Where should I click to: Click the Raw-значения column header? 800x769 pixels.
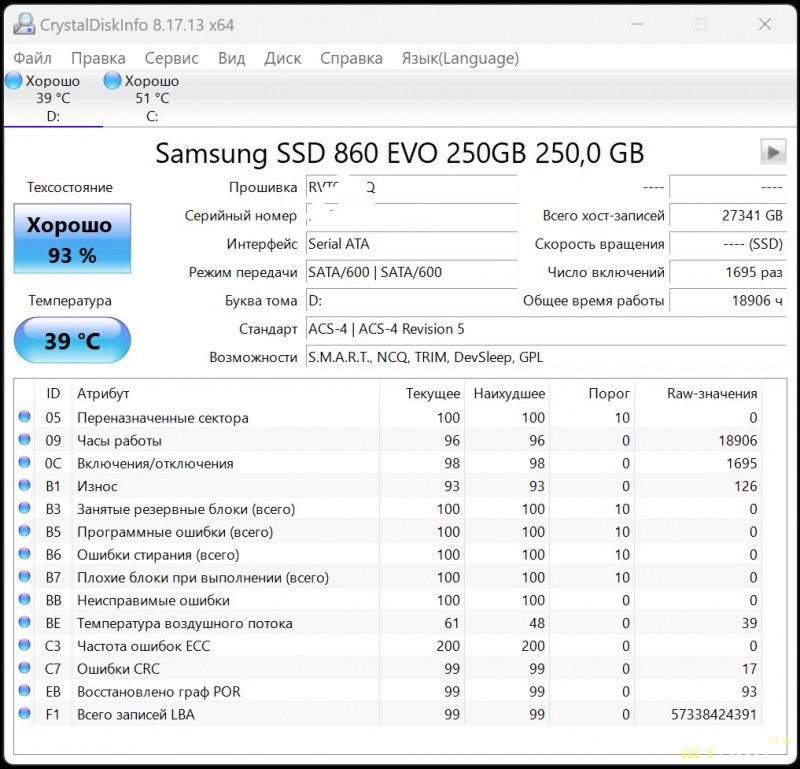click(698, 393)
